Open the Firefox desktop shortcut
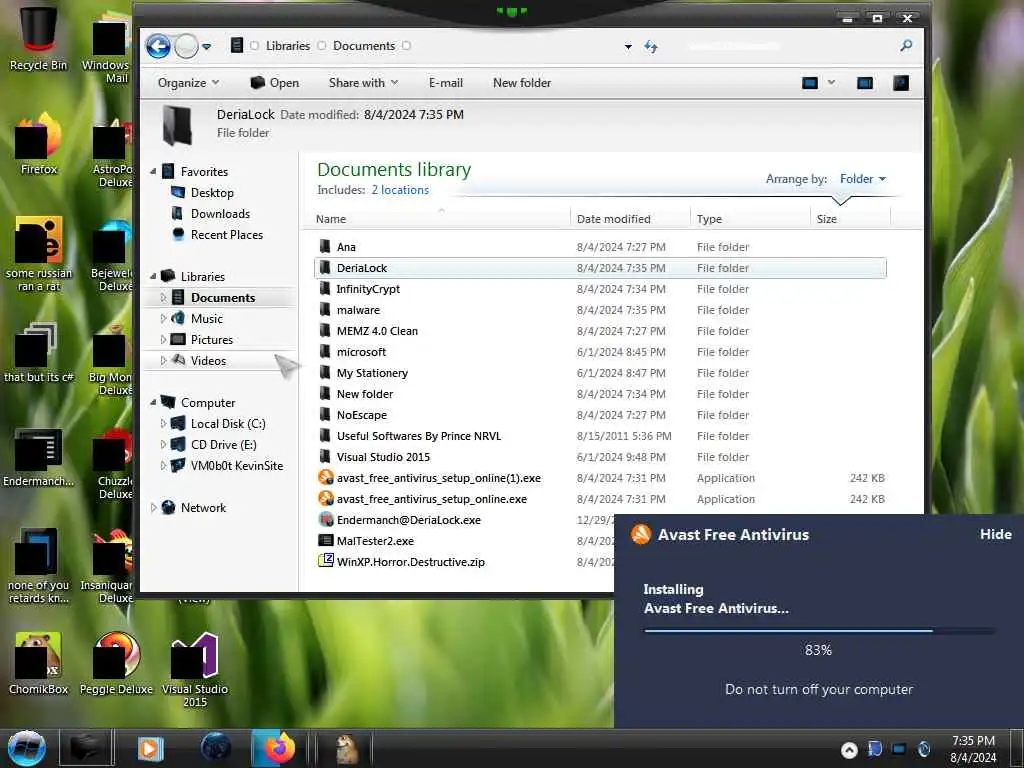The height and width of the screenshot is (768, 1024). click(x=39, y=143)
